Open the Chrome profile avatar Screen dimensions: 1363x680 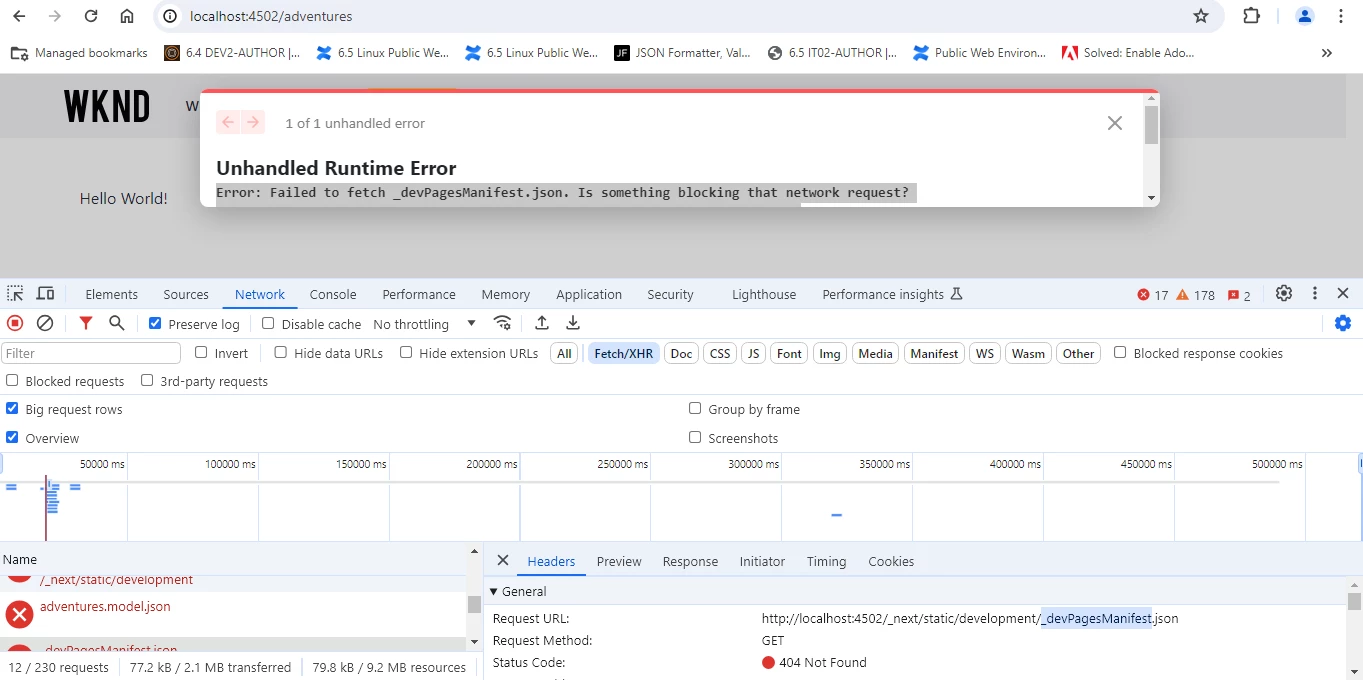tap(1305, 16)
